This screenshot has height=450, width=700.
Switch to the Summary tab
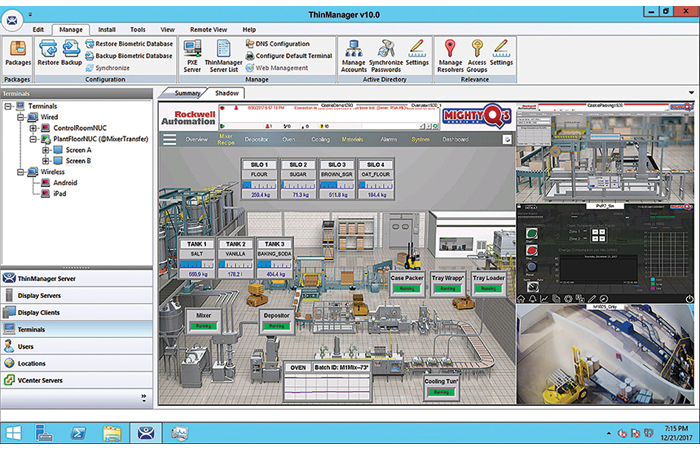pos(187,93)
